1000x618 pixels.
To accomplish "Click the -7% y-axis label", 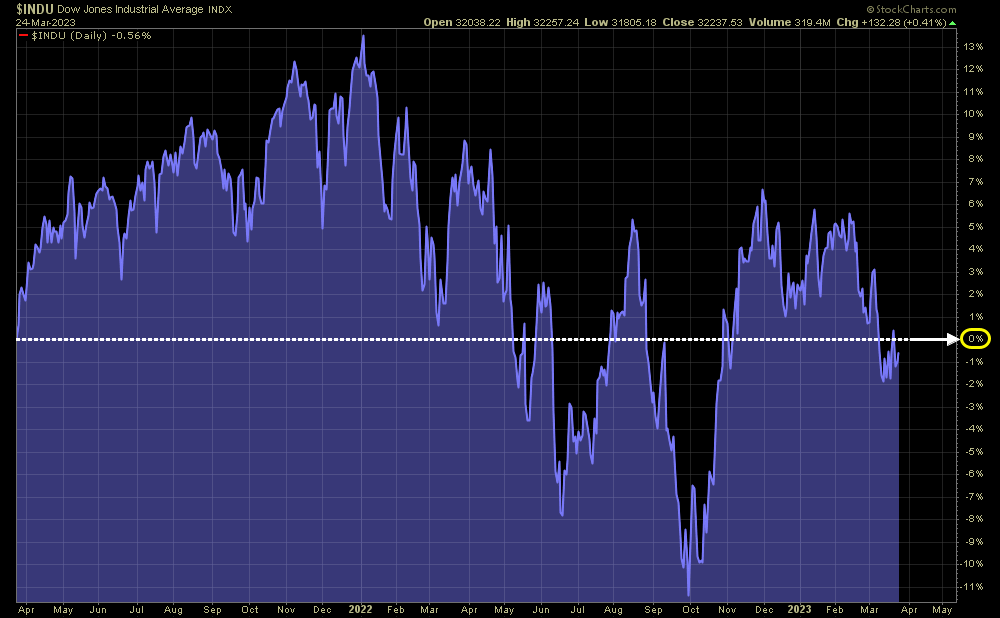I will pyautogui.click(x=974, y=496).
